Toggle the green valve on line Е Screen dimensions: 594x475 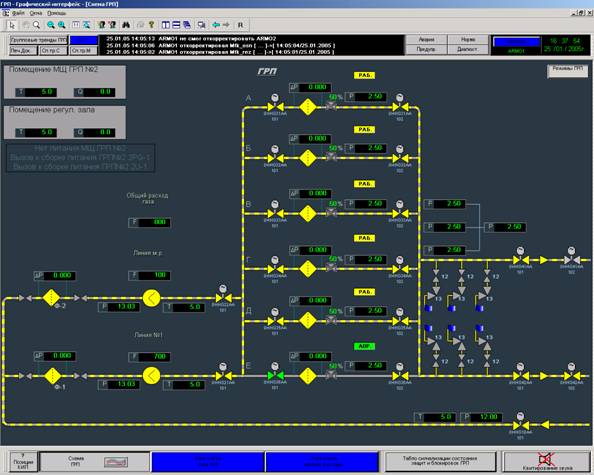tap(275, 376)
